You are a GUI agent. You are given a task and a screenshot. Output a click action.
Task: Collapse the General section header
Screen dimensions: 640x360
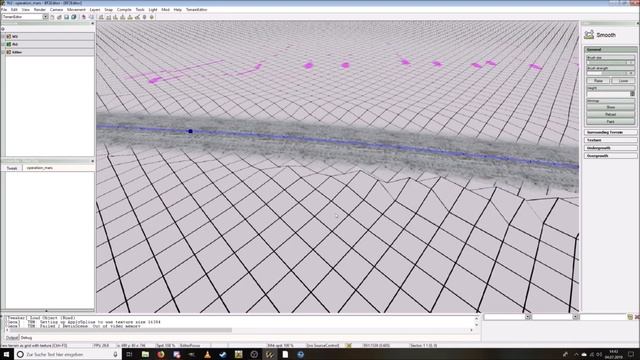(610, 49)
